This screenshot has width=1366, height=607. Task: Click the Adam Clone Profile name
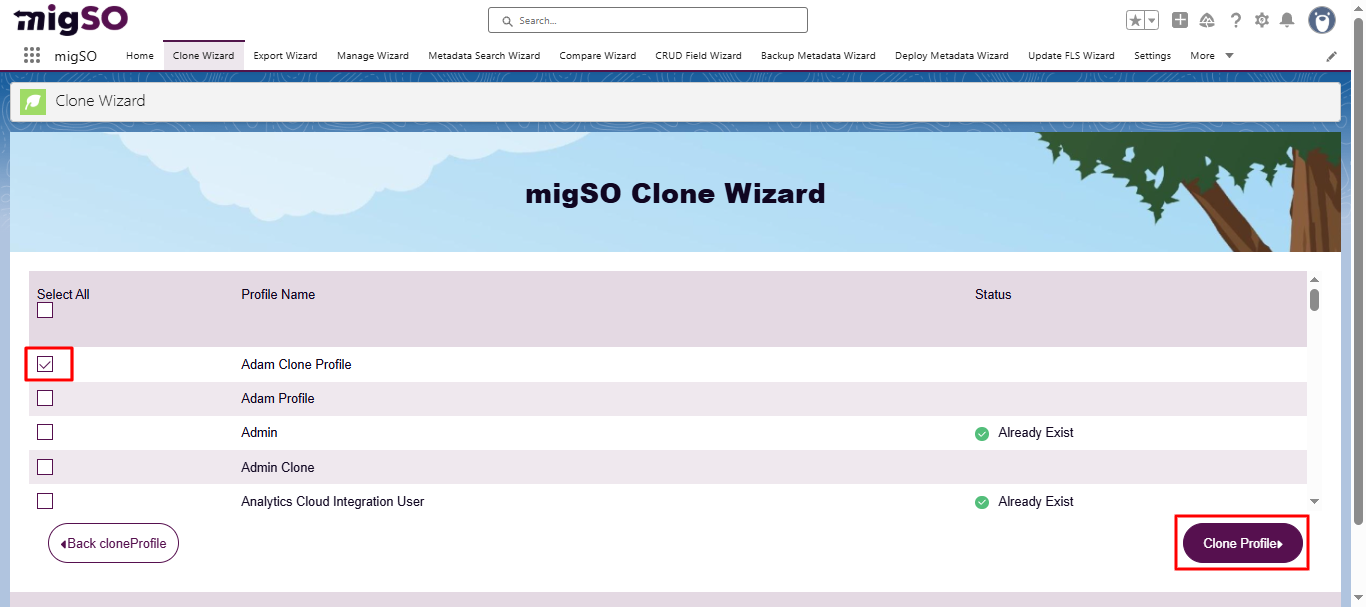click(296, 364)
